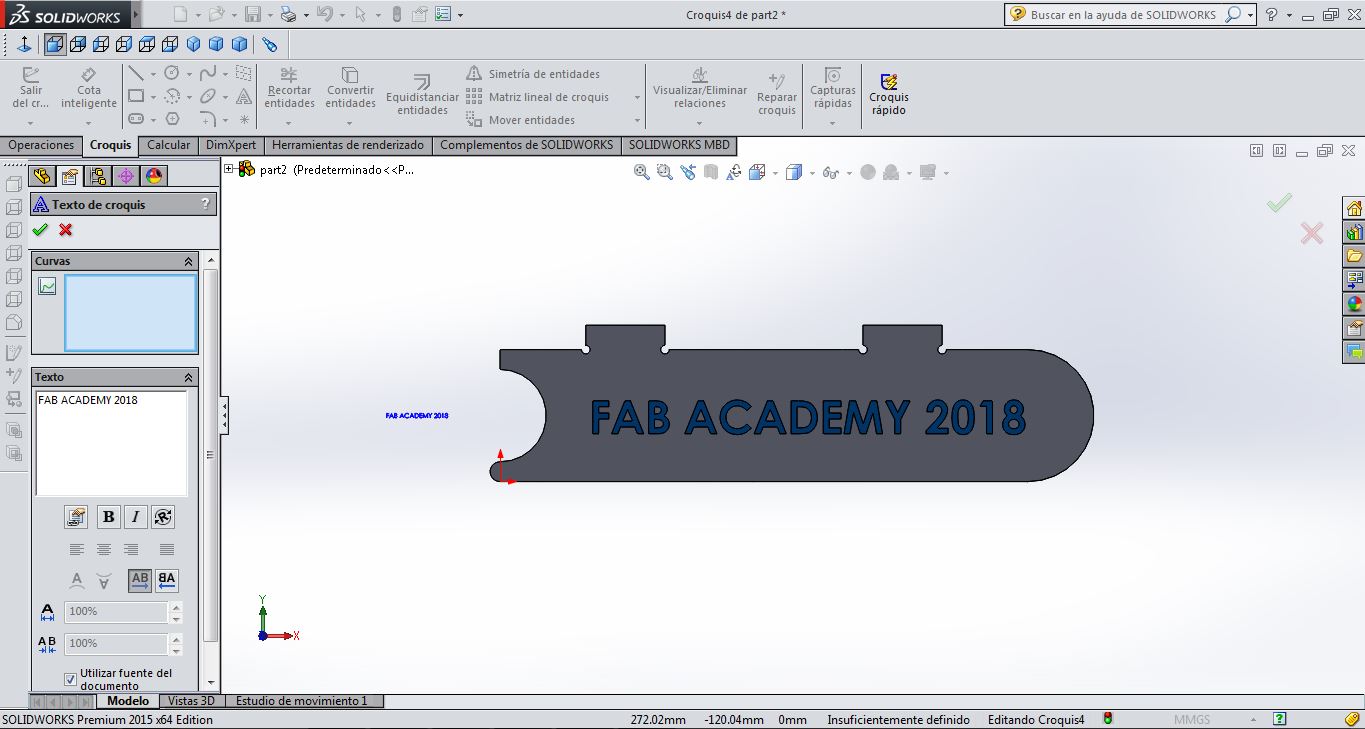This screenshot has height=729, width=1365.
Task: Collapse the Texto section
Action: click(x=188, y=377)
